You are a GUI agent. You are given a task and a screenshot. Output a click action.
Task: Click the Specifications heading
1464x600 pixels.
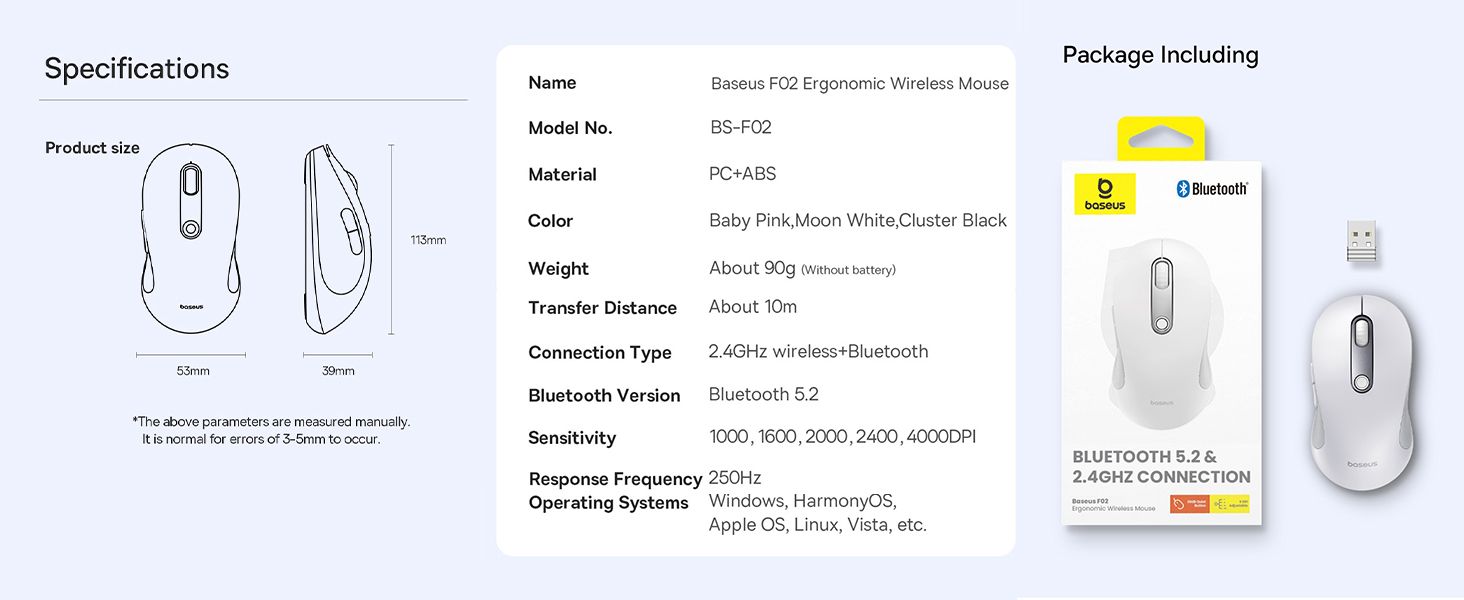coord(137,68)
